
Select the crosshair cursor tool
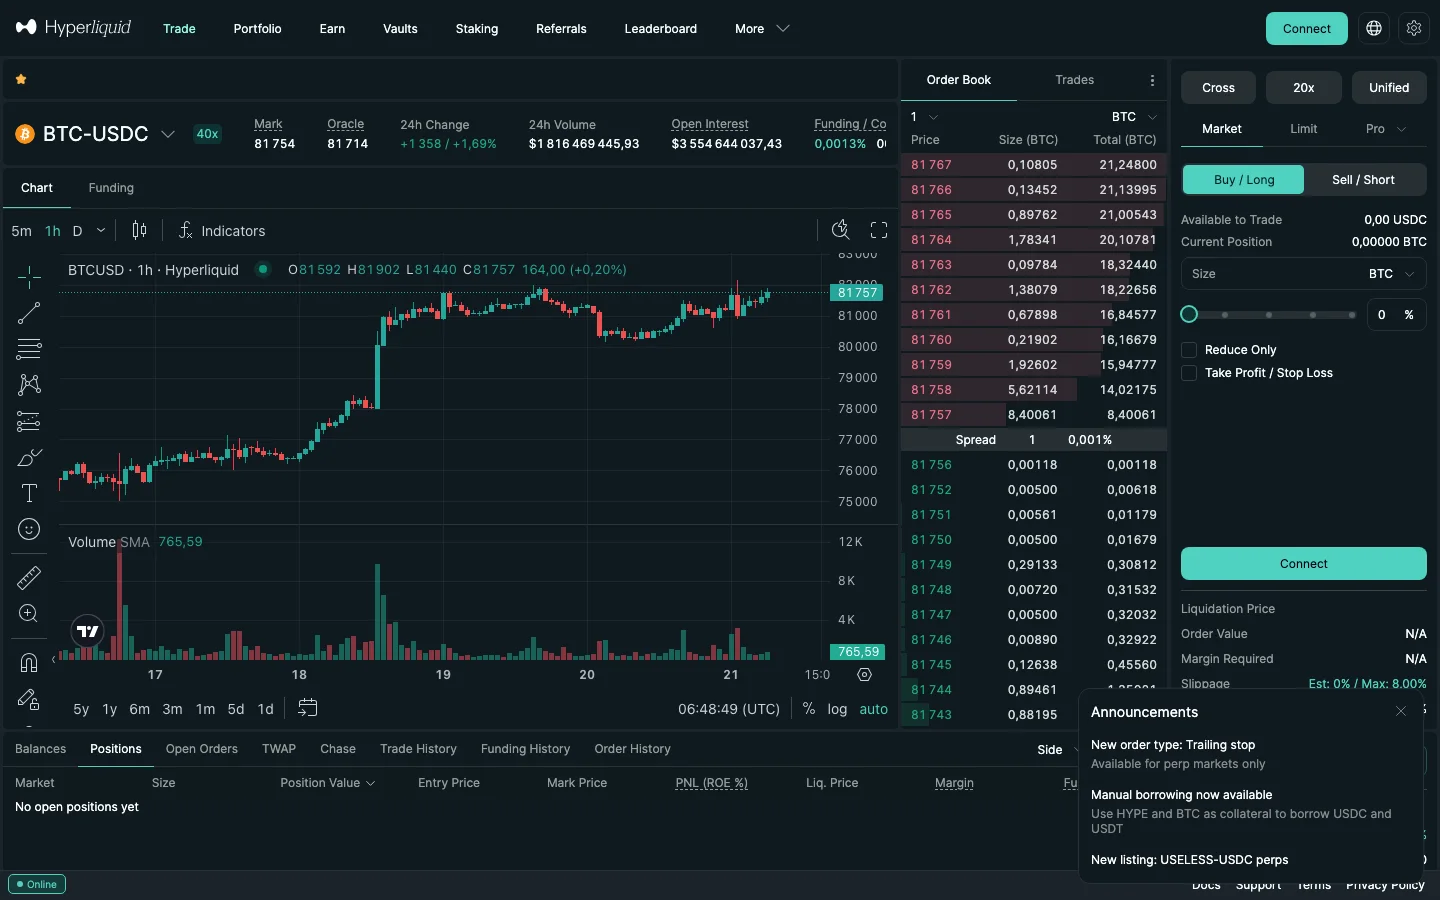[x=29, y=276]
